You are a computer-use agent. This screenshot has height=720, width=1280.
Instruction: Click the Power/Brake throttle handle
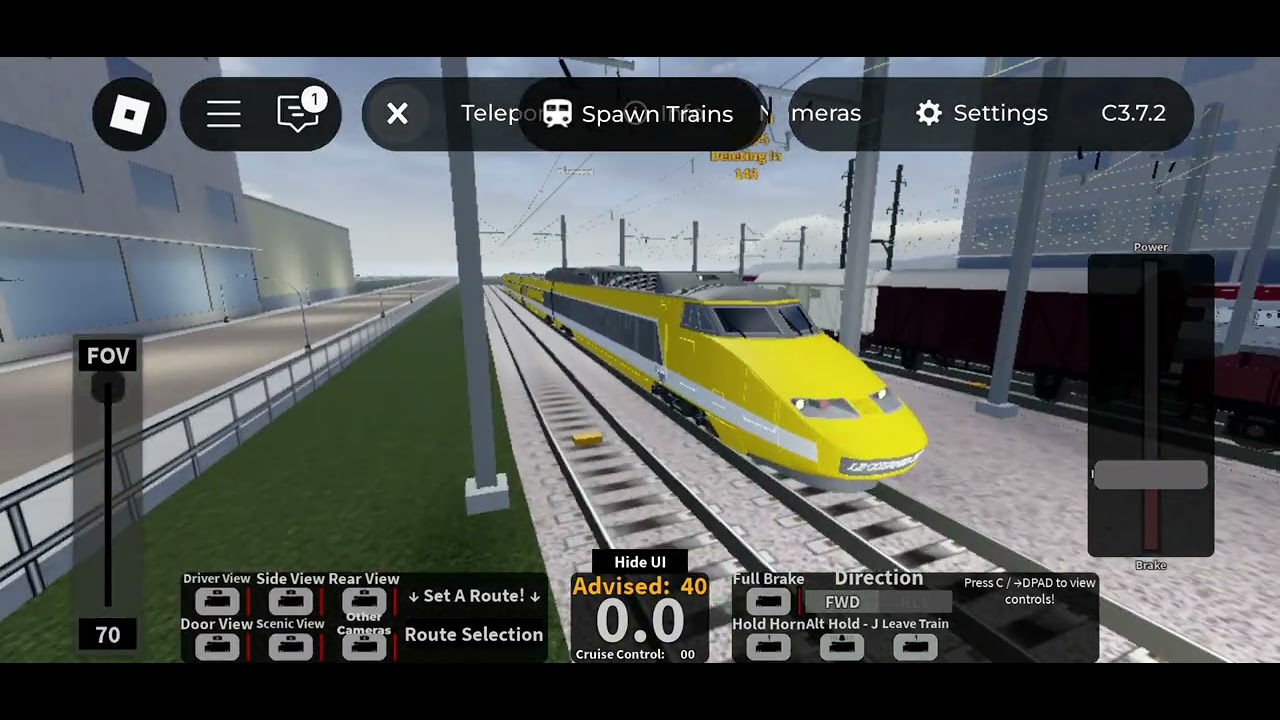point(1150,476)
